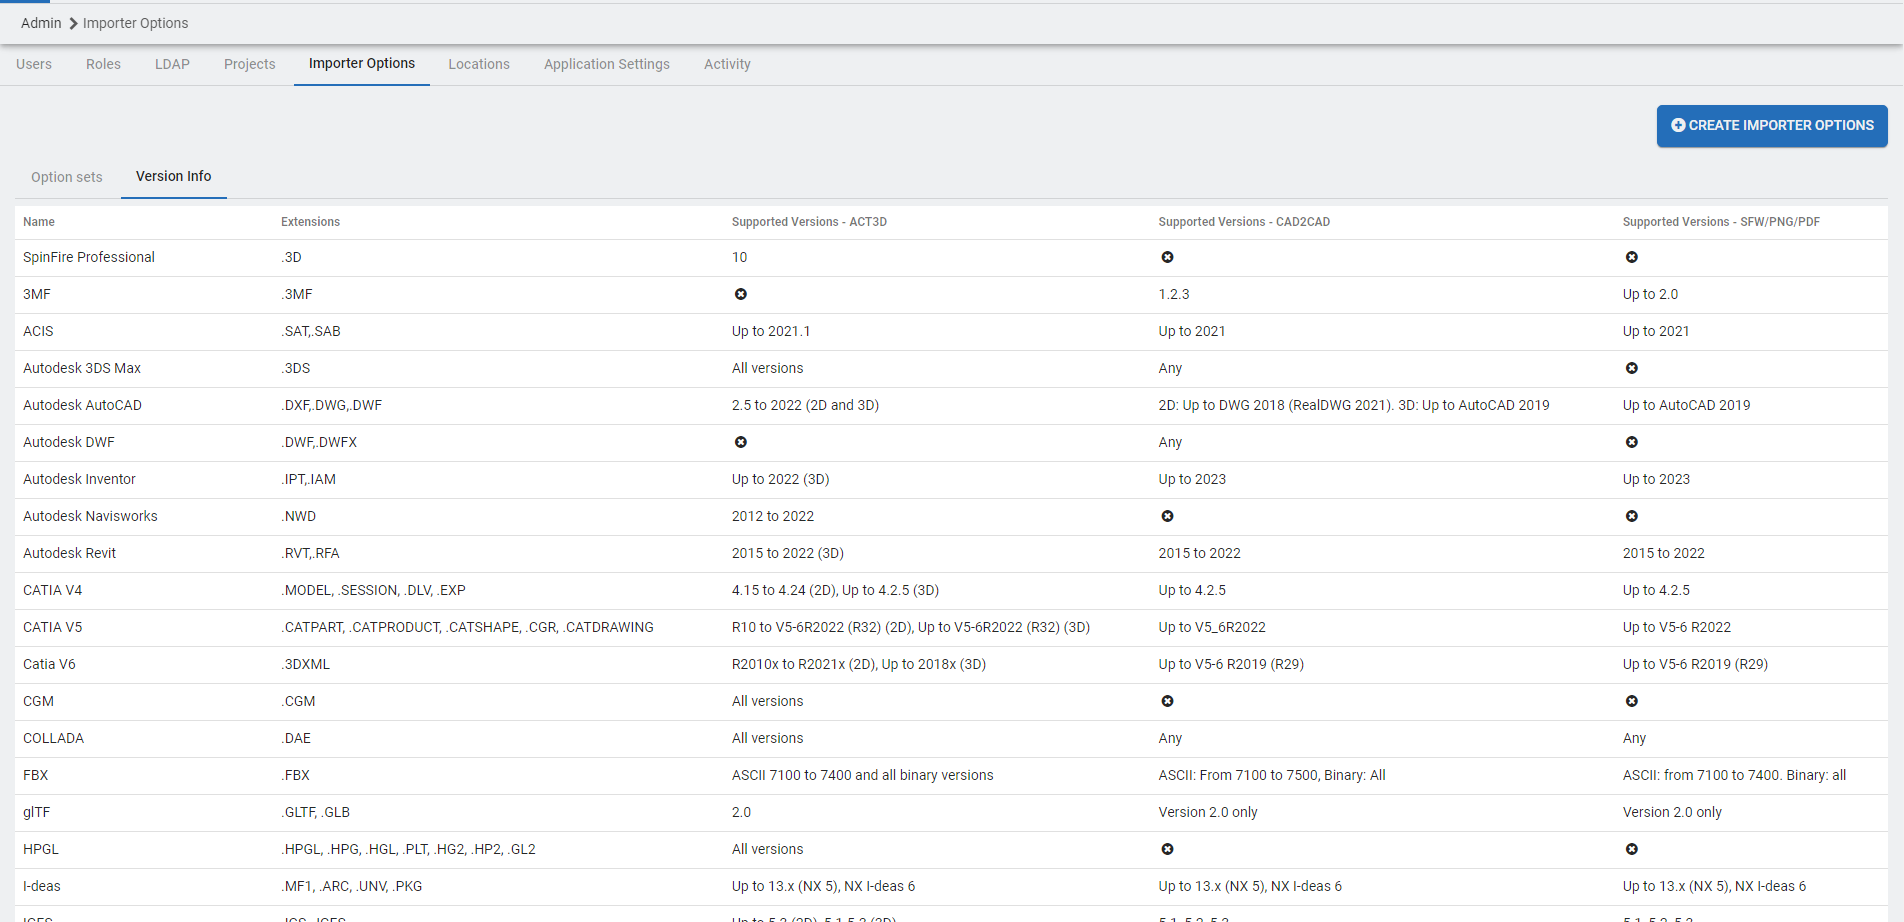
Task: Select the Catia V6 row name
Action: [x=49, y=664]
